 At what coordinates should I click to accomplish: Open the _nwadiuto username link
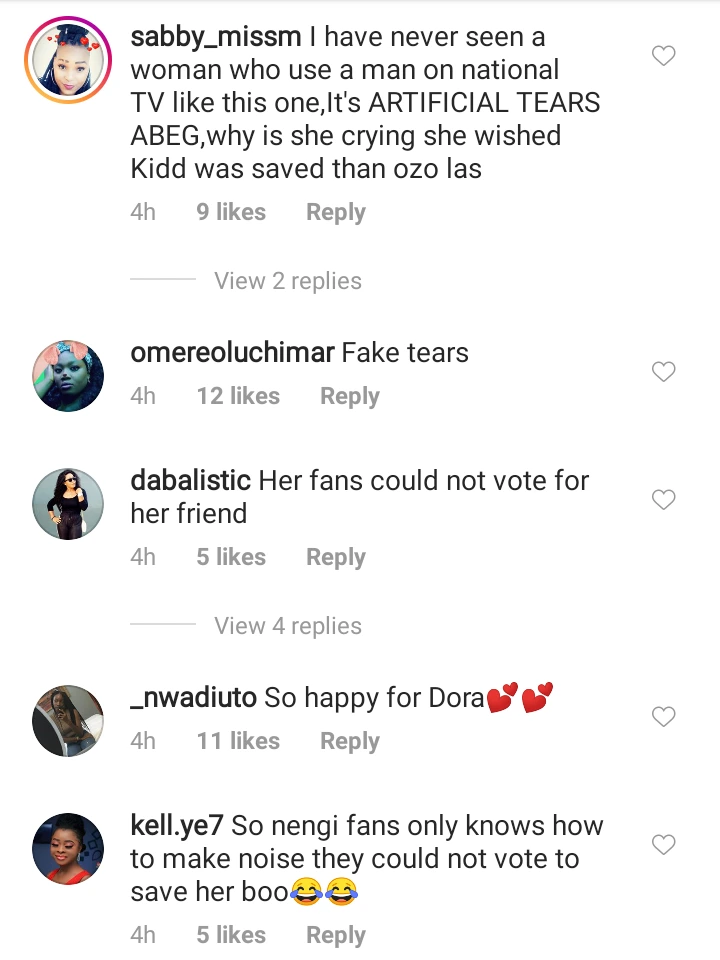[194, 698]
